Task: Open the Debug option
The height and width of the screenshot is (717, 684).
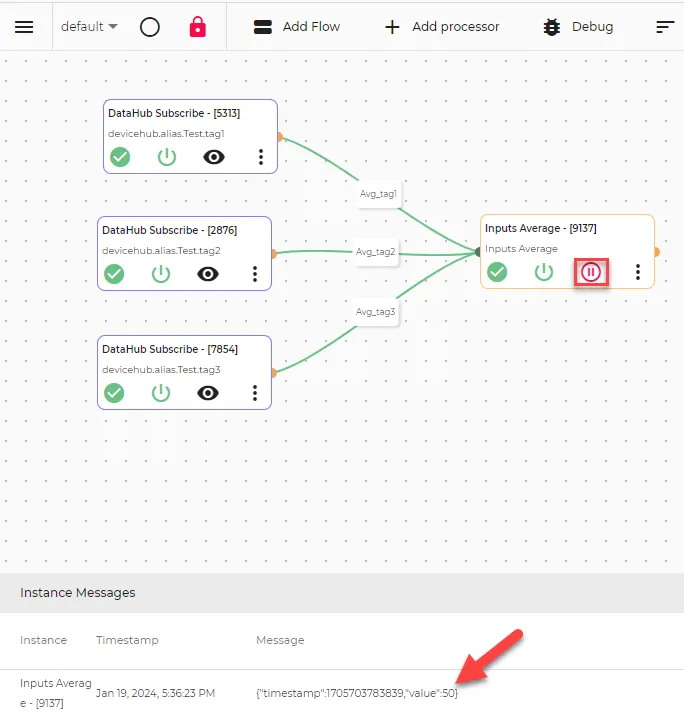Action: 578,27
